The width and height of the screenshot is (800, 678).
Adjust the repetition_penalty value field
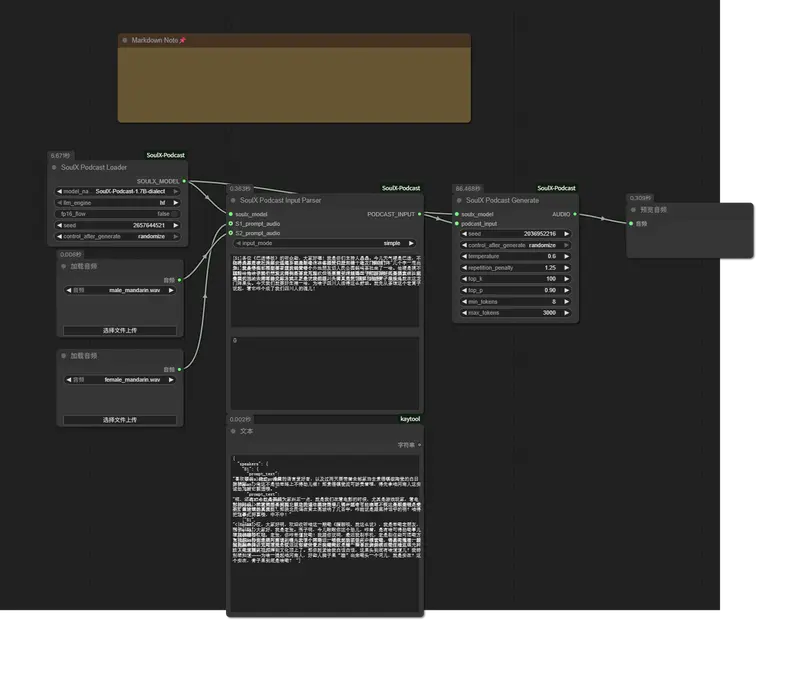(515, 268)
